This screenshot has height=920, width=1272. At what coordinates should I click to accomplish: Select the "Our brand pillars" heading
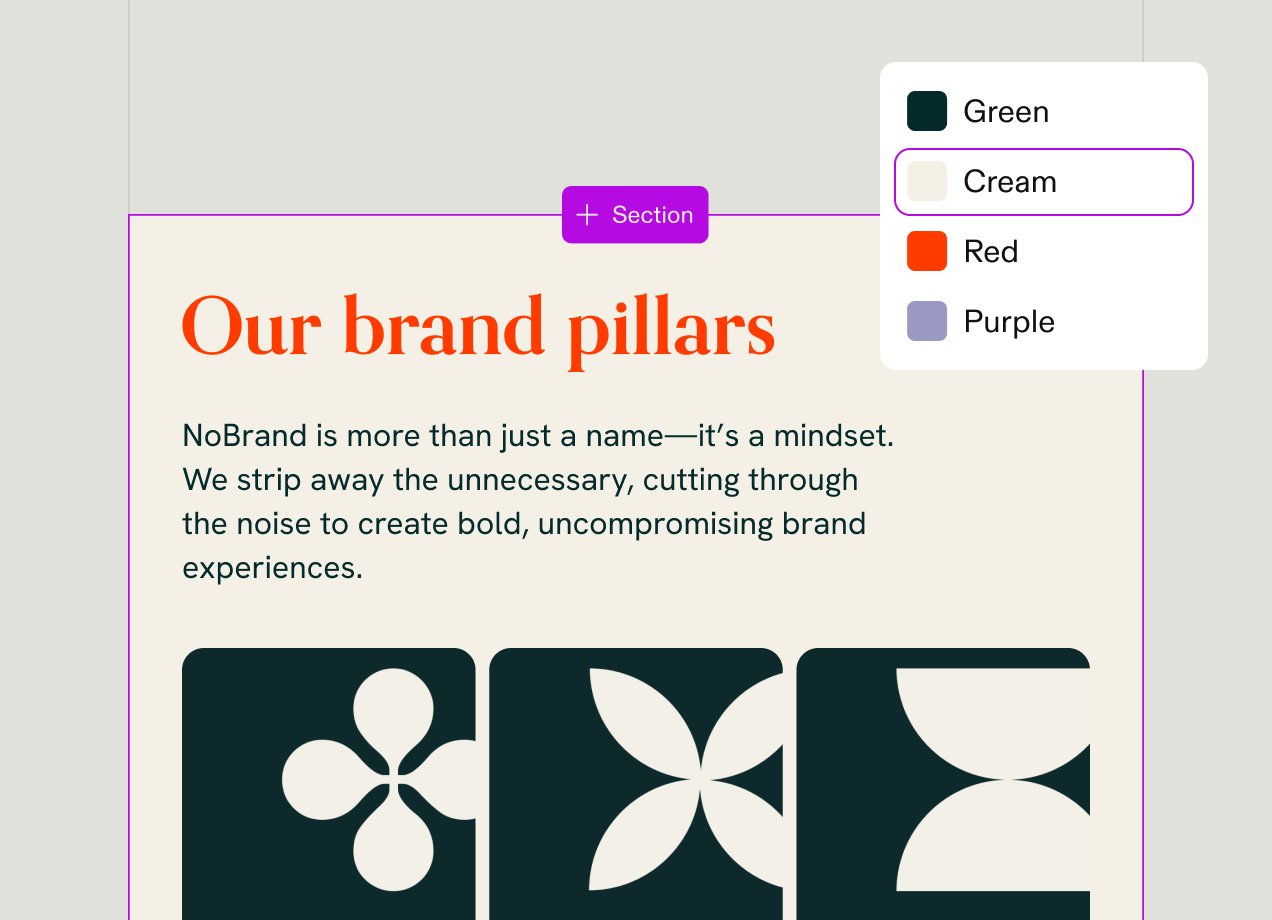tap(478, 327)
